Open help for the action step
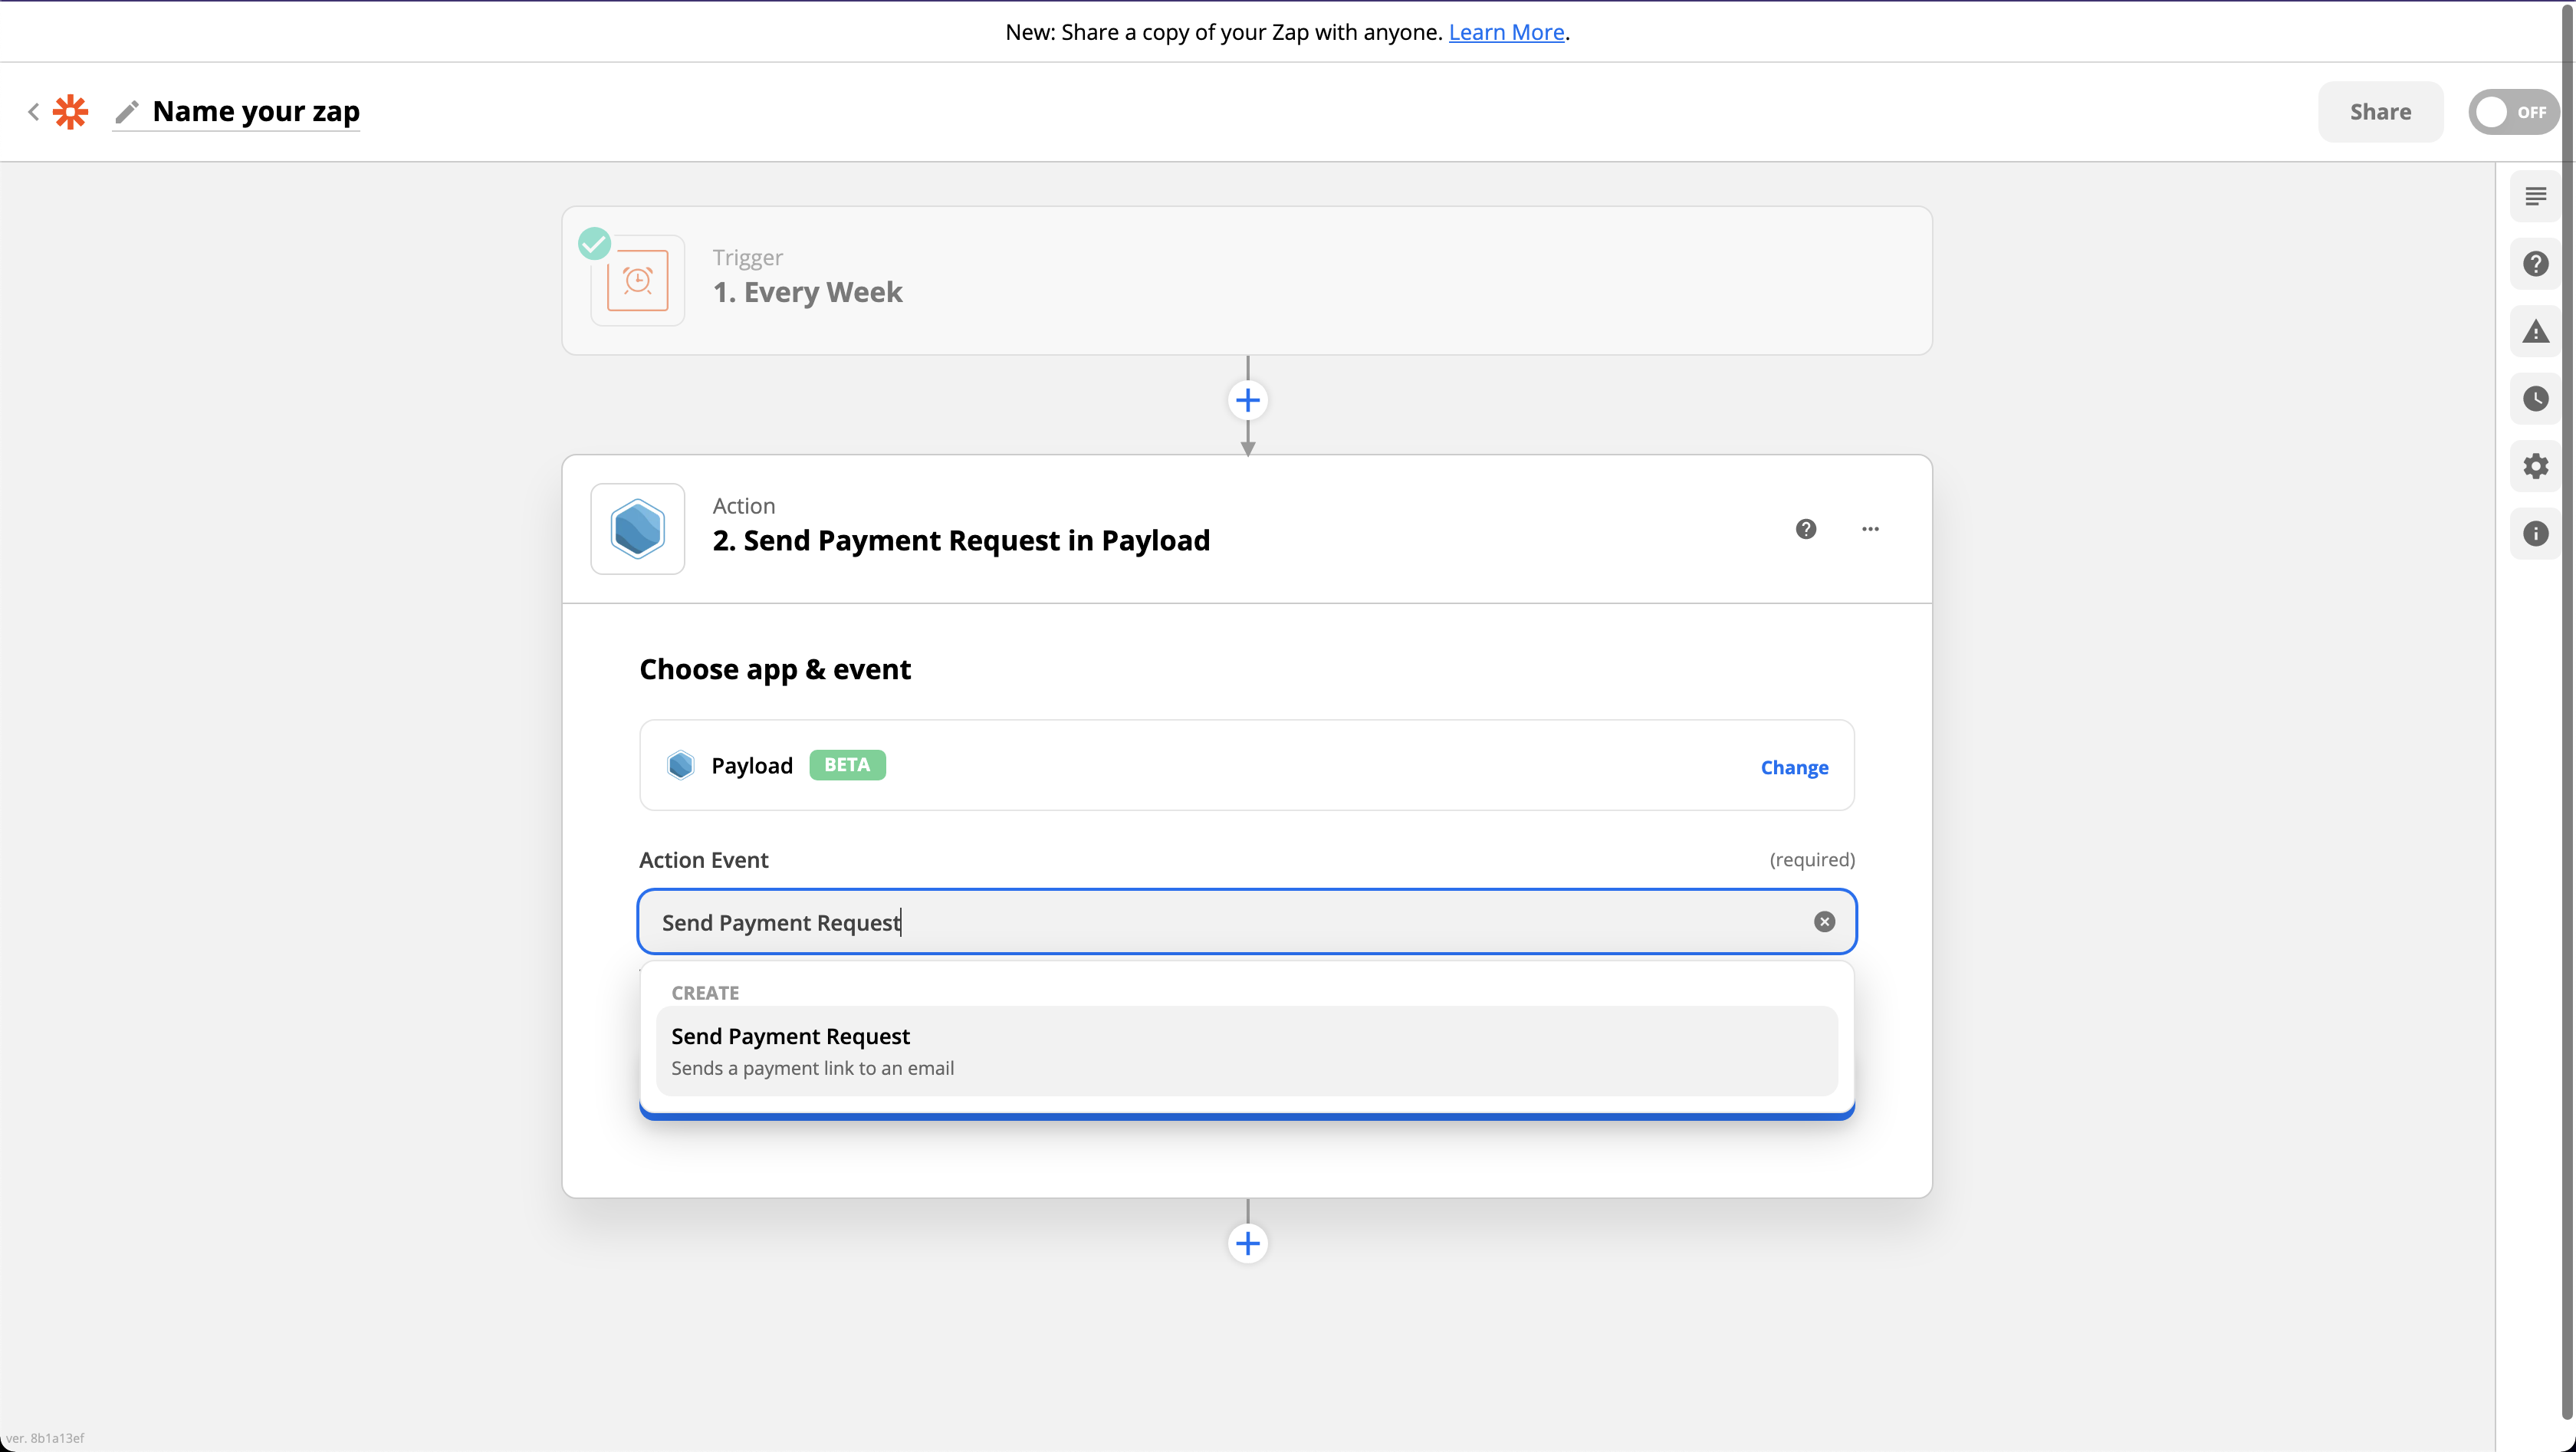The image size is (2576, 1452). [x=1805, y=529]
